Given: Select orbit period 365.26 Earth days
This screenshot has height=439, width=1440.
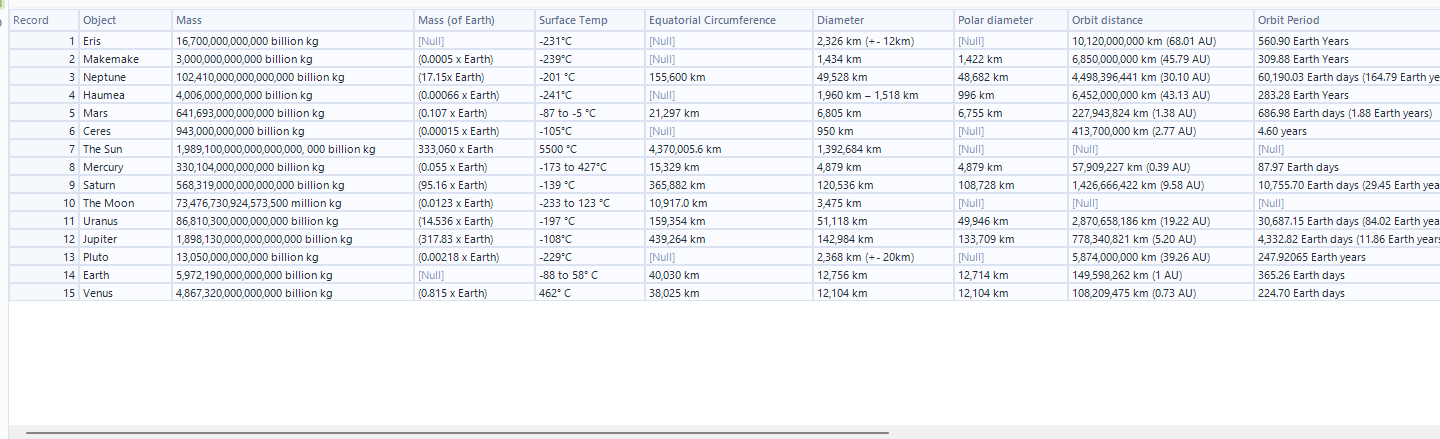Looking at the screenshot, I should [x=1347, y=275].
